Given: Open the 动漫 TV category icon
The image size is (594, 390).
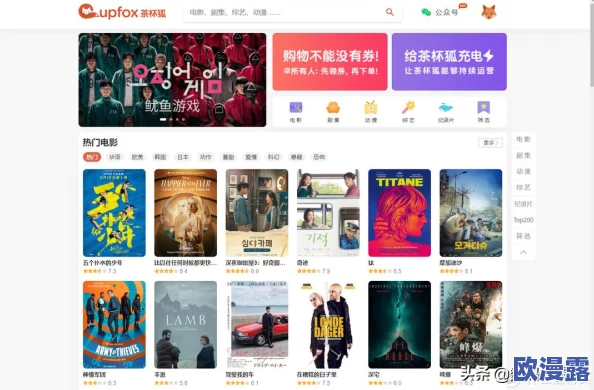Looking at the screenshot, I should coord(370,112).
